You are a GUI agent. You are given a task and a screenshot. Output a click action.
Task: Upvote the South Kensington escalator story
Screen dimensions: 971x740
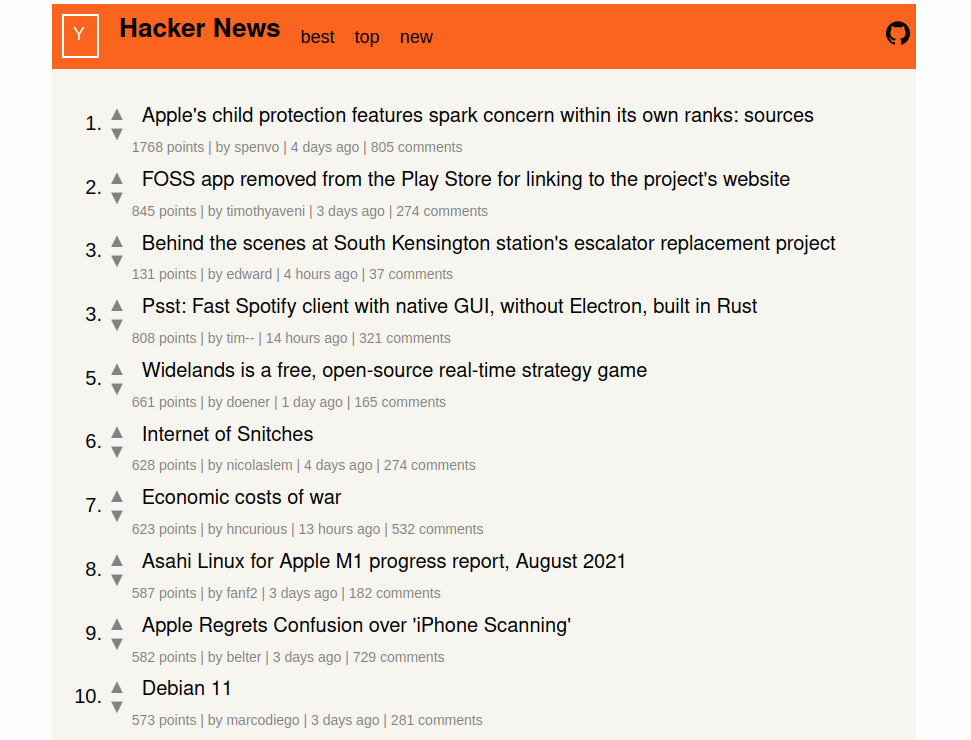pos(117,242)
